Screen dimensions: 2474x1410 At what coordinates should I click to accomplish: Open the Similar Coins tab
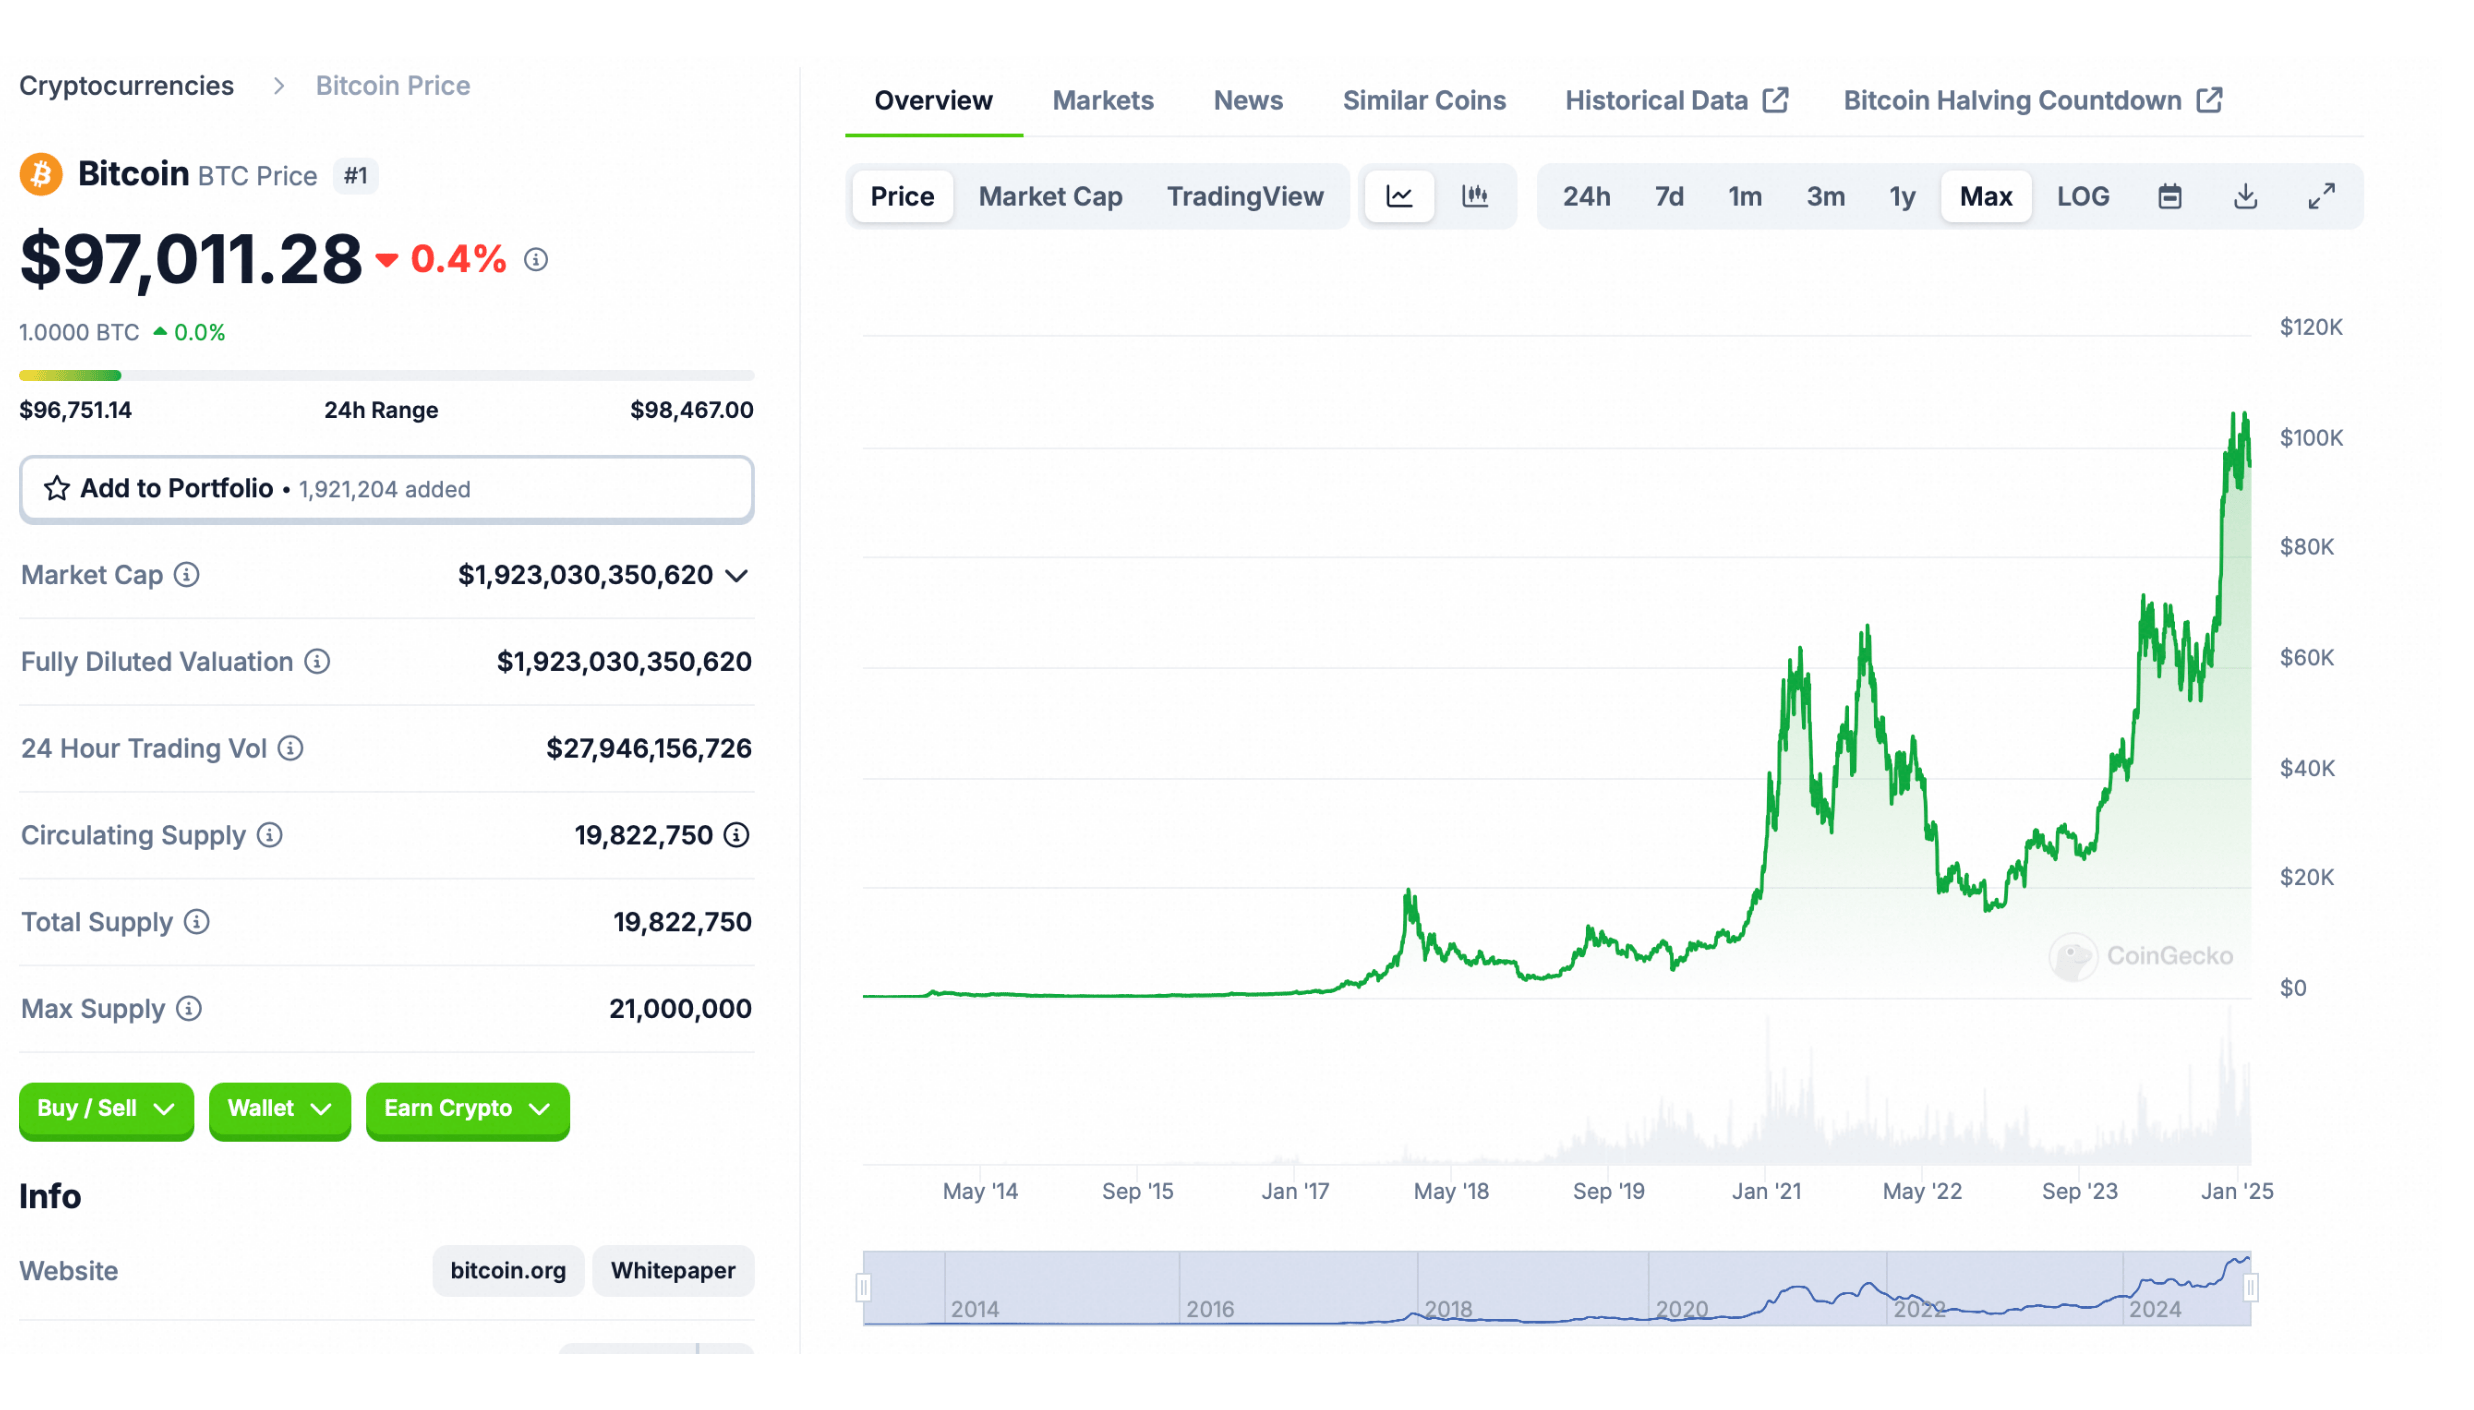[x=1423, y=100]
